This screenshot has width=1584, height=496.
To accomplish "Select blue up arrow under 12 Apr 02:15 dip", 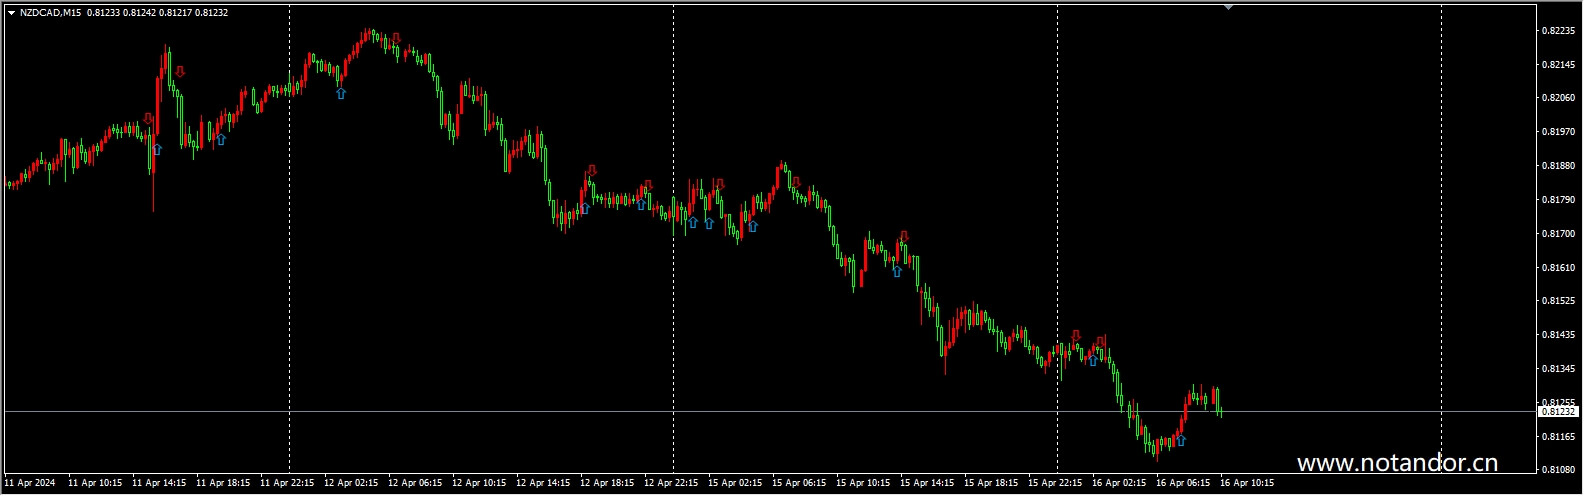I will pos(341,93).
